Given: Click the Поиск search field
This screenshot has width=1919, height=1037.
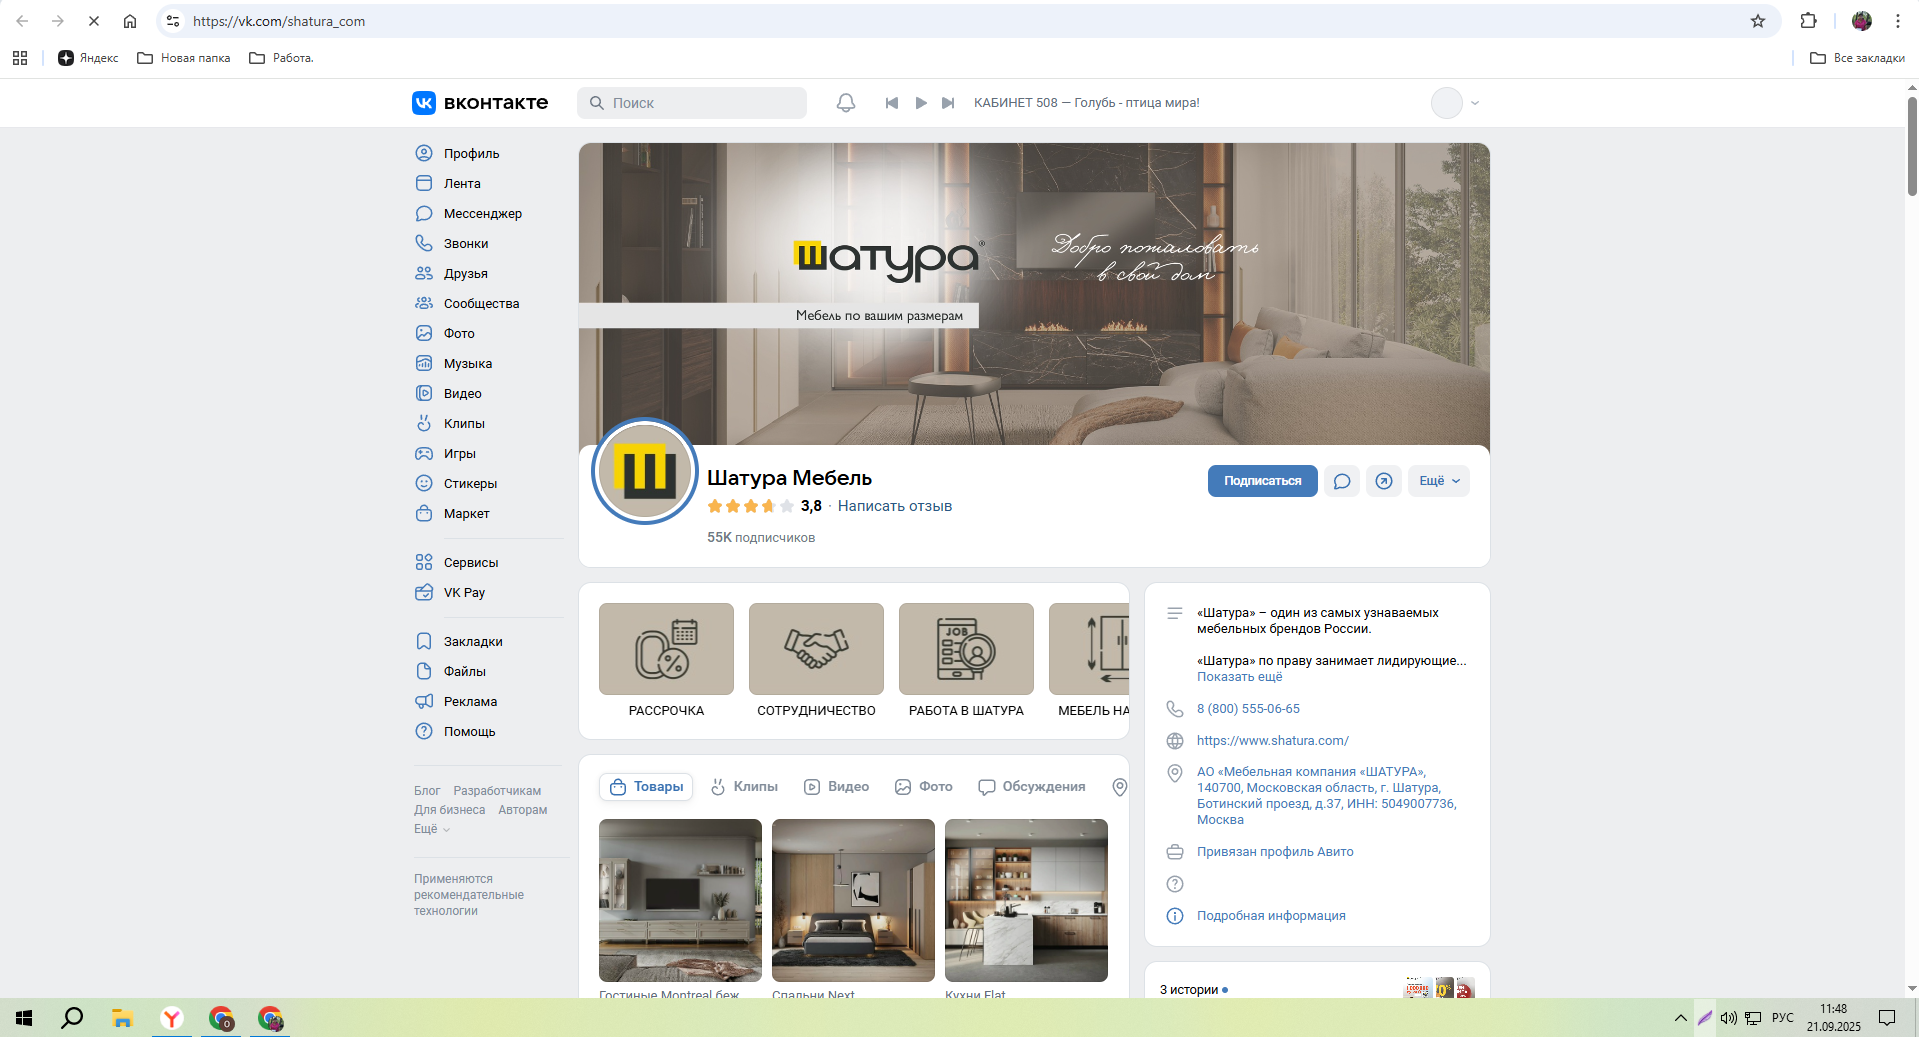Looking at the screenshot, I should tap(692, 103).
